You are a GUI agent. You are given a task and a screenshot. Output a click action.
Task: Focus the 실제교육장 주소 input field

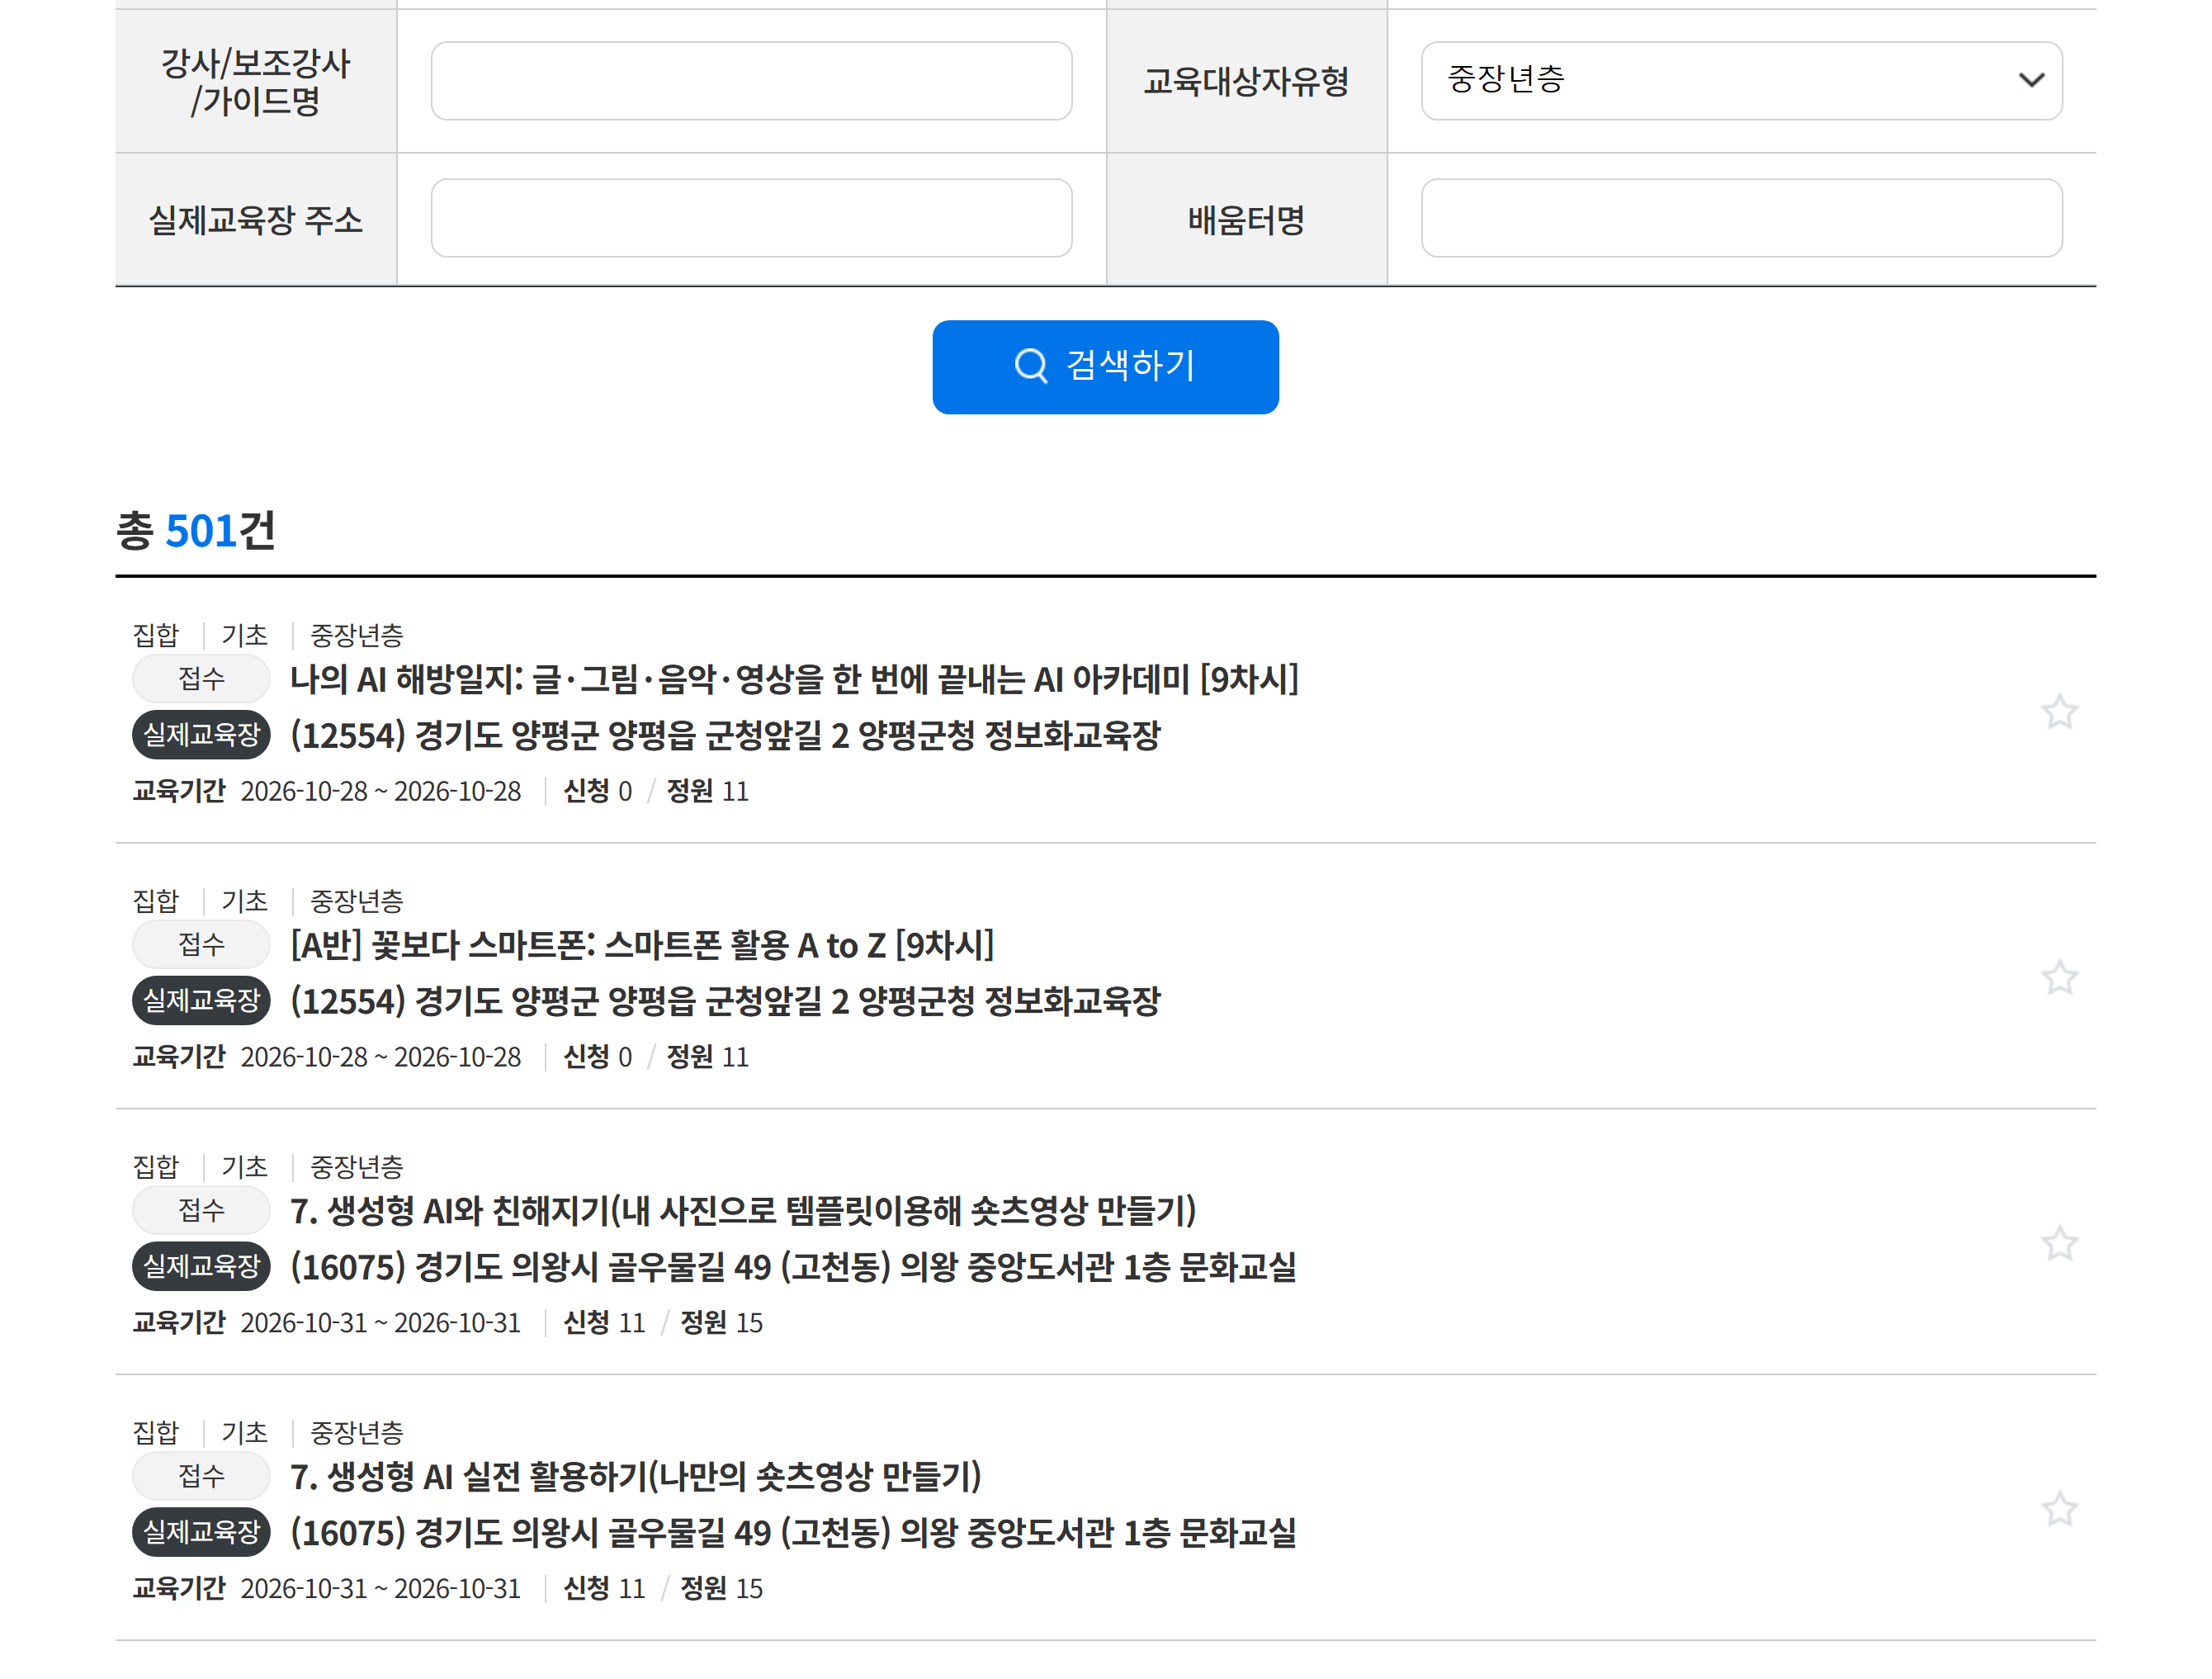tap(751, 218)
